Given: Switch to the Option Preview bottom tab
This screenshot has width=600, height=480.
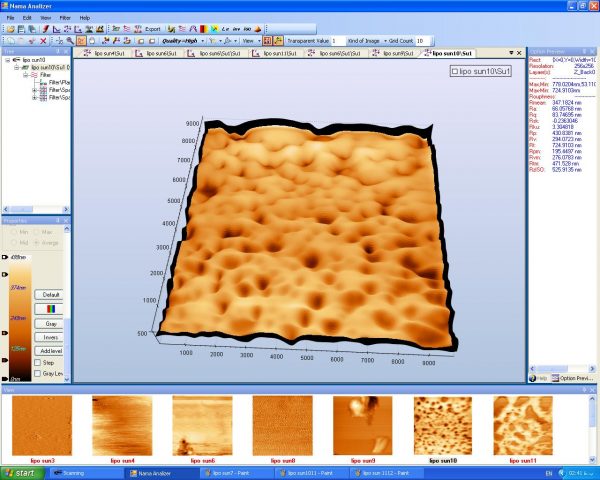Looking at the screenshot, I should [x=572, y=378].
